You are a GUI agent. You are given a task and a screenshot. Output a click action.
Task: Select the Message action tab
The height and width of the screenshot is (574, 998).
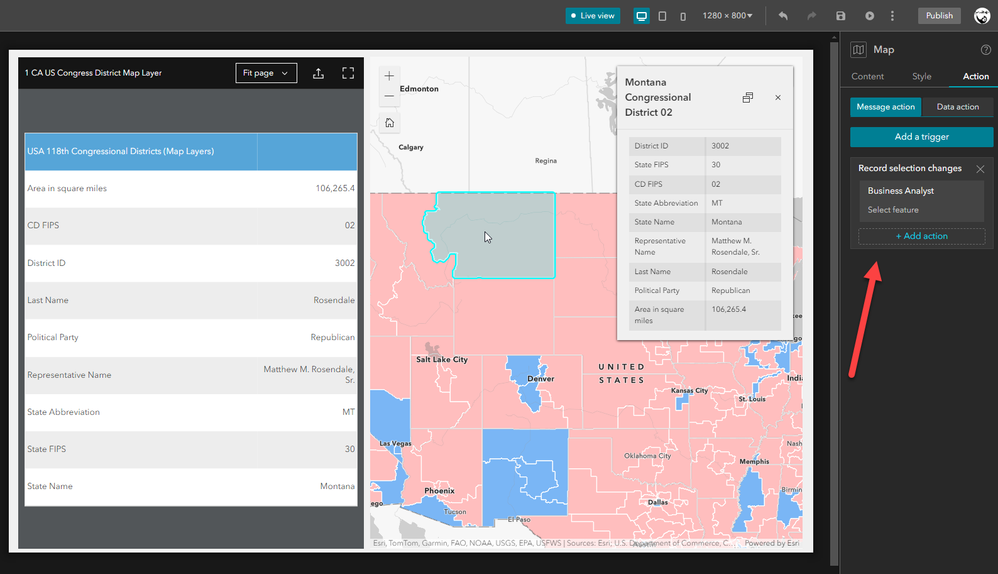pyautogui.click(x=885, y=107)
